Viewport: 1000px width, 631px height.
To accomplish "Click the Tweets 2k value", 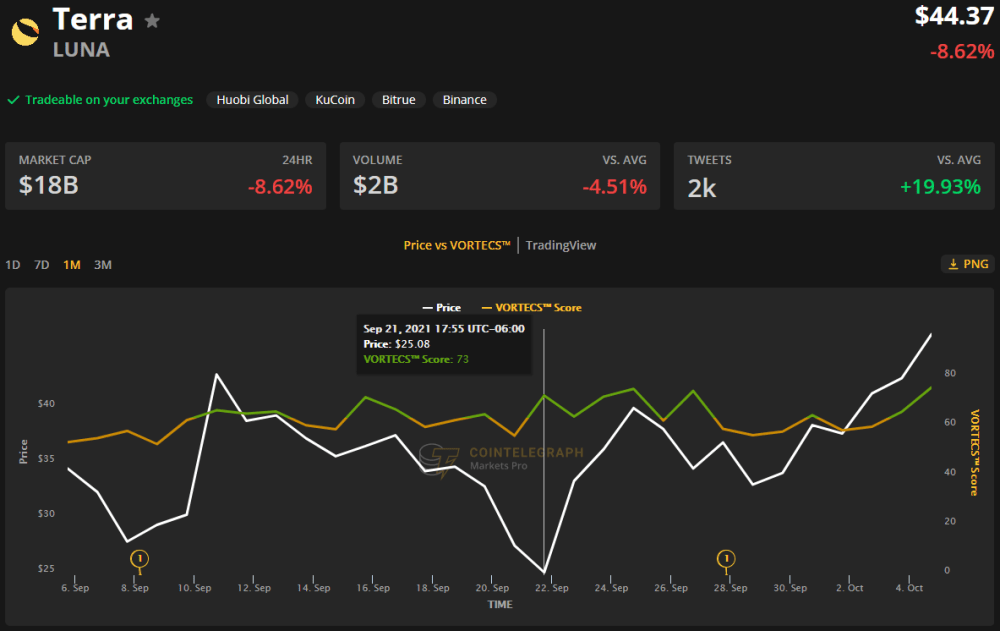I will tap(702, 188).
